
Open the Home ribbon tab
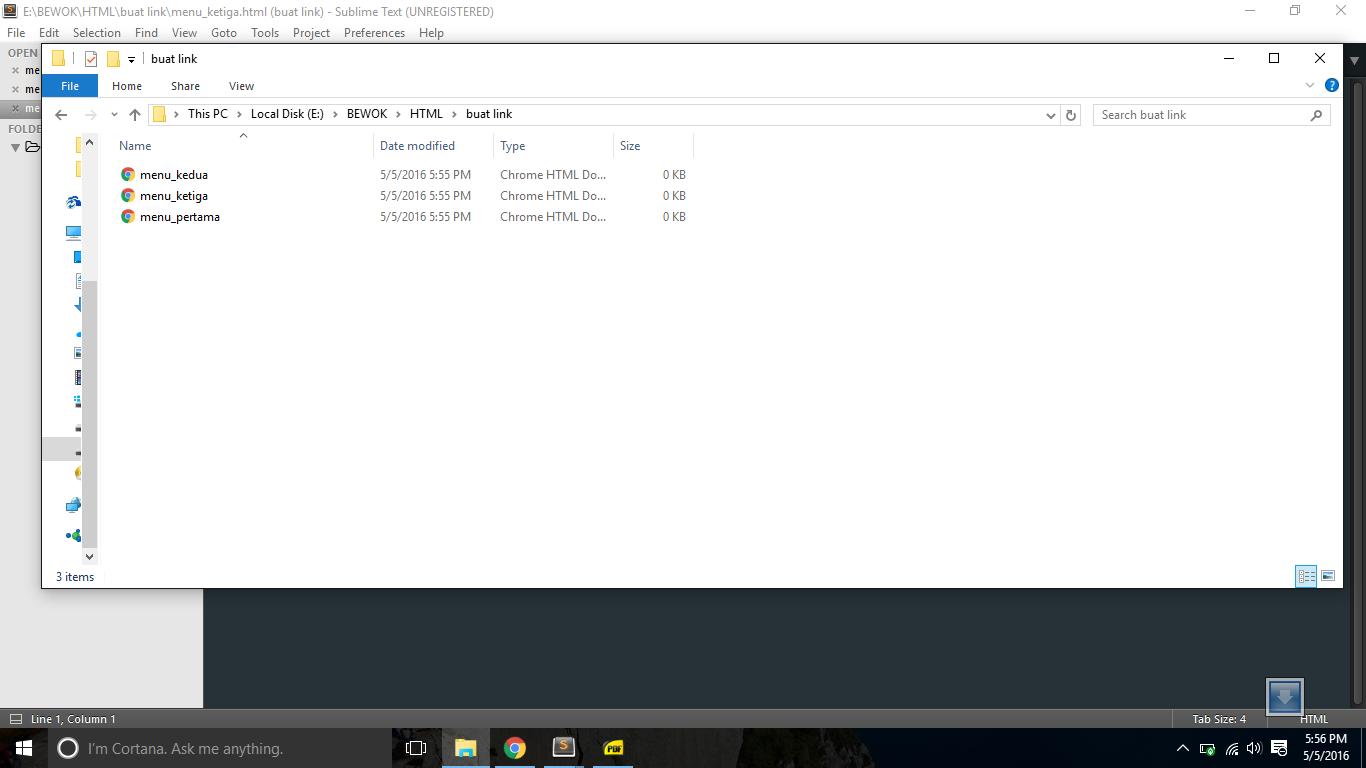[127, 86]
